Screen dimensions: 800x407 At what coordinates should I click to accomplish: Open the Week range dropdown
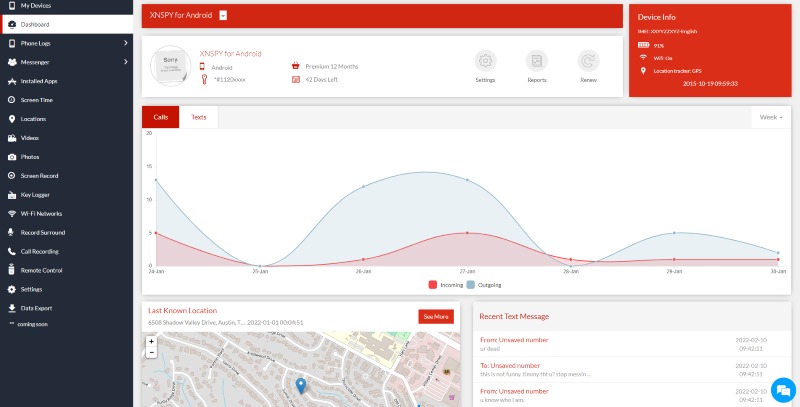770,117
